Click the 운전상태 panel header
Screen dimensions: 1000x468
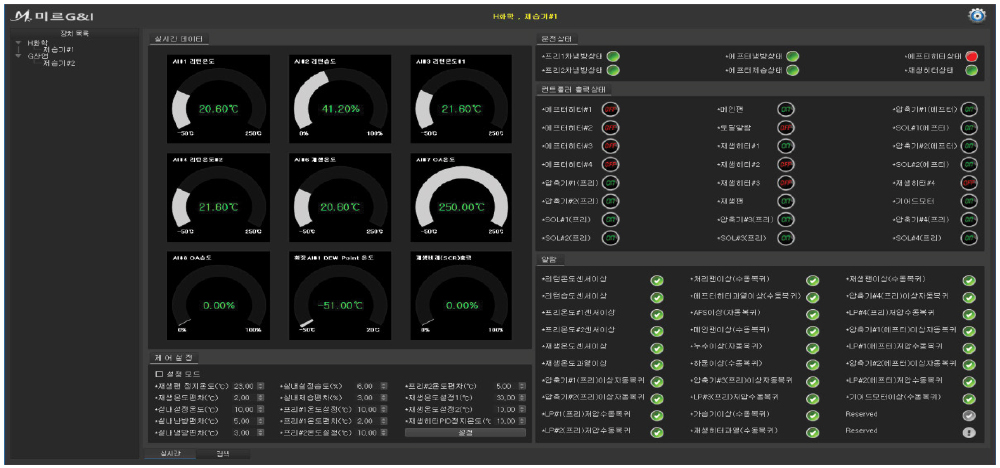pyautogui.click(x=557, y=40)
